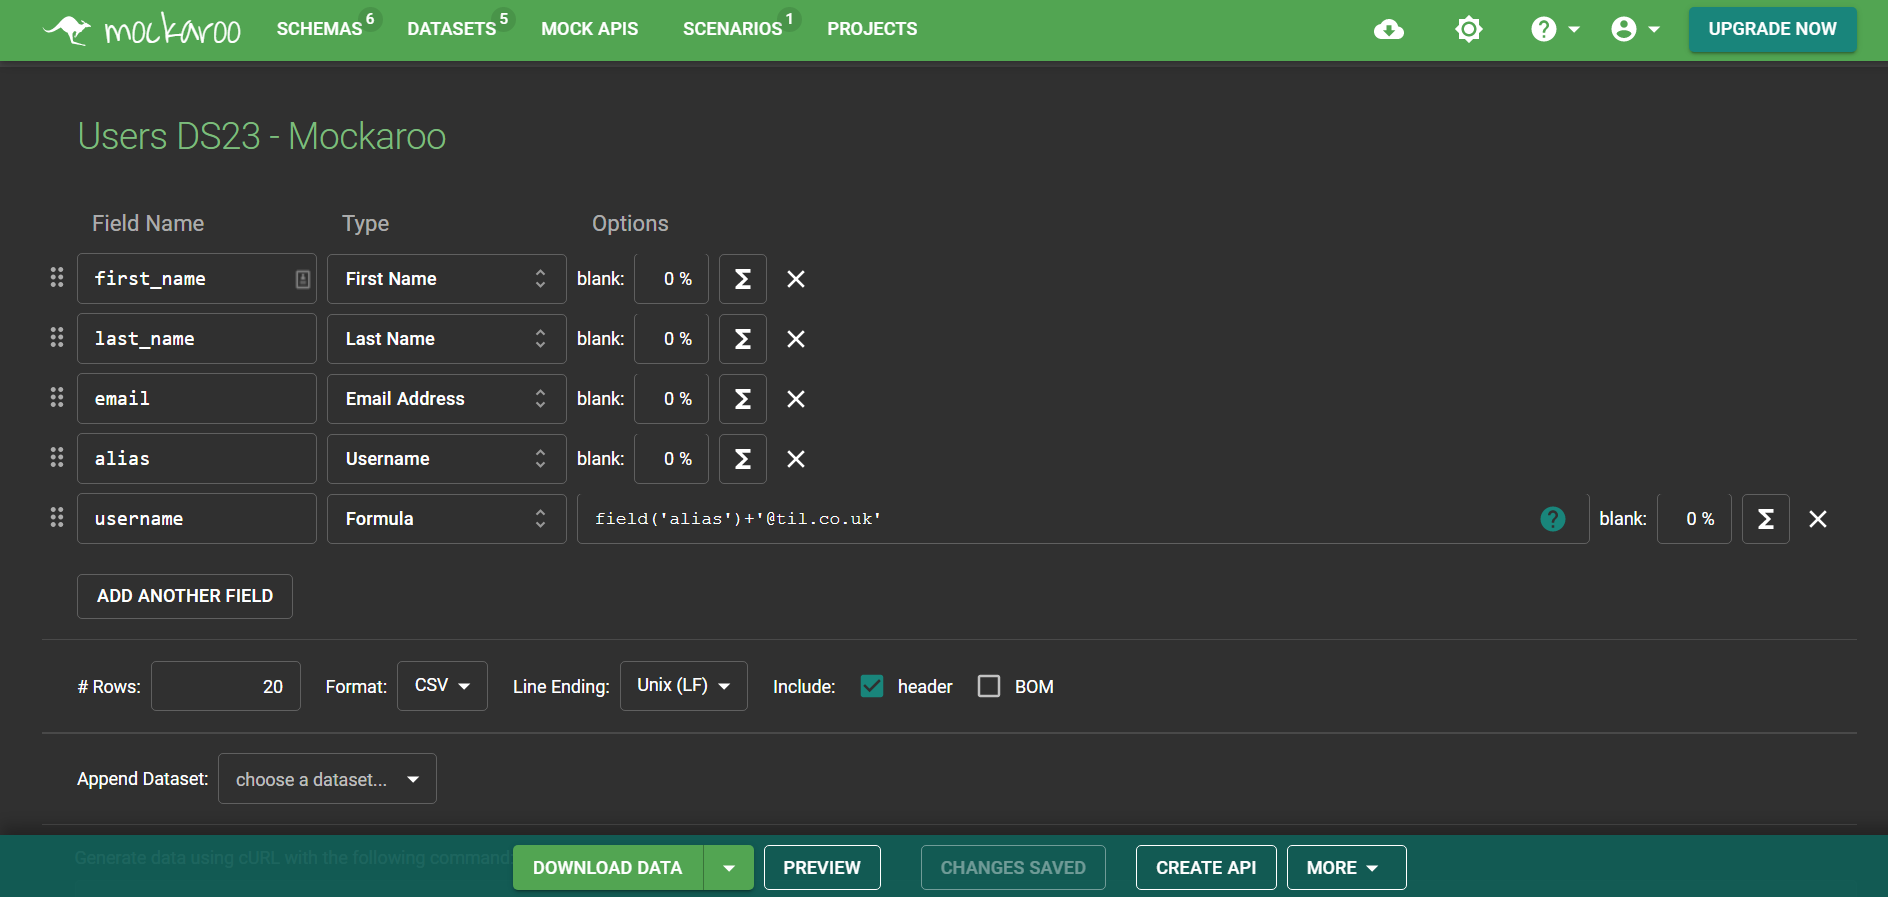
Task: Delete the alias field row
Action: [796, 459]
